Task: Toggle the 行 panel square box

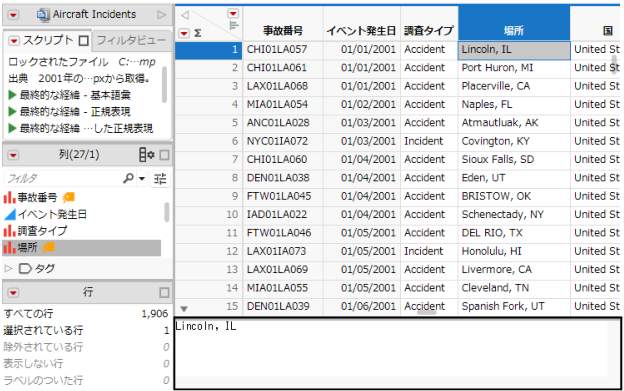Action: [164, 293]
